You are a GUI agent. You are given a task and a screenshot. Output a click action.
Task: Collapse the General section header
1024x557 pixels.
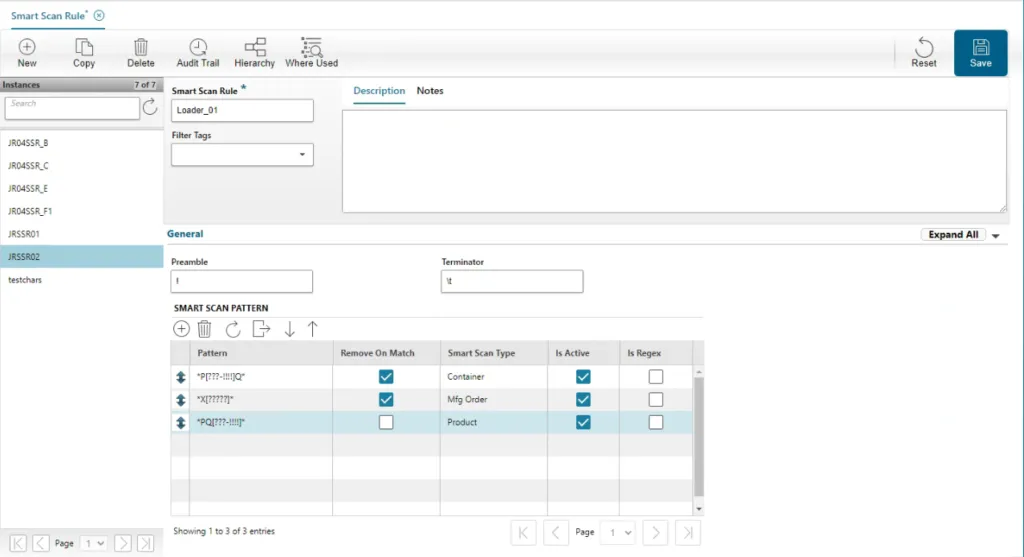pyautogui.click(x=185, y=234)
